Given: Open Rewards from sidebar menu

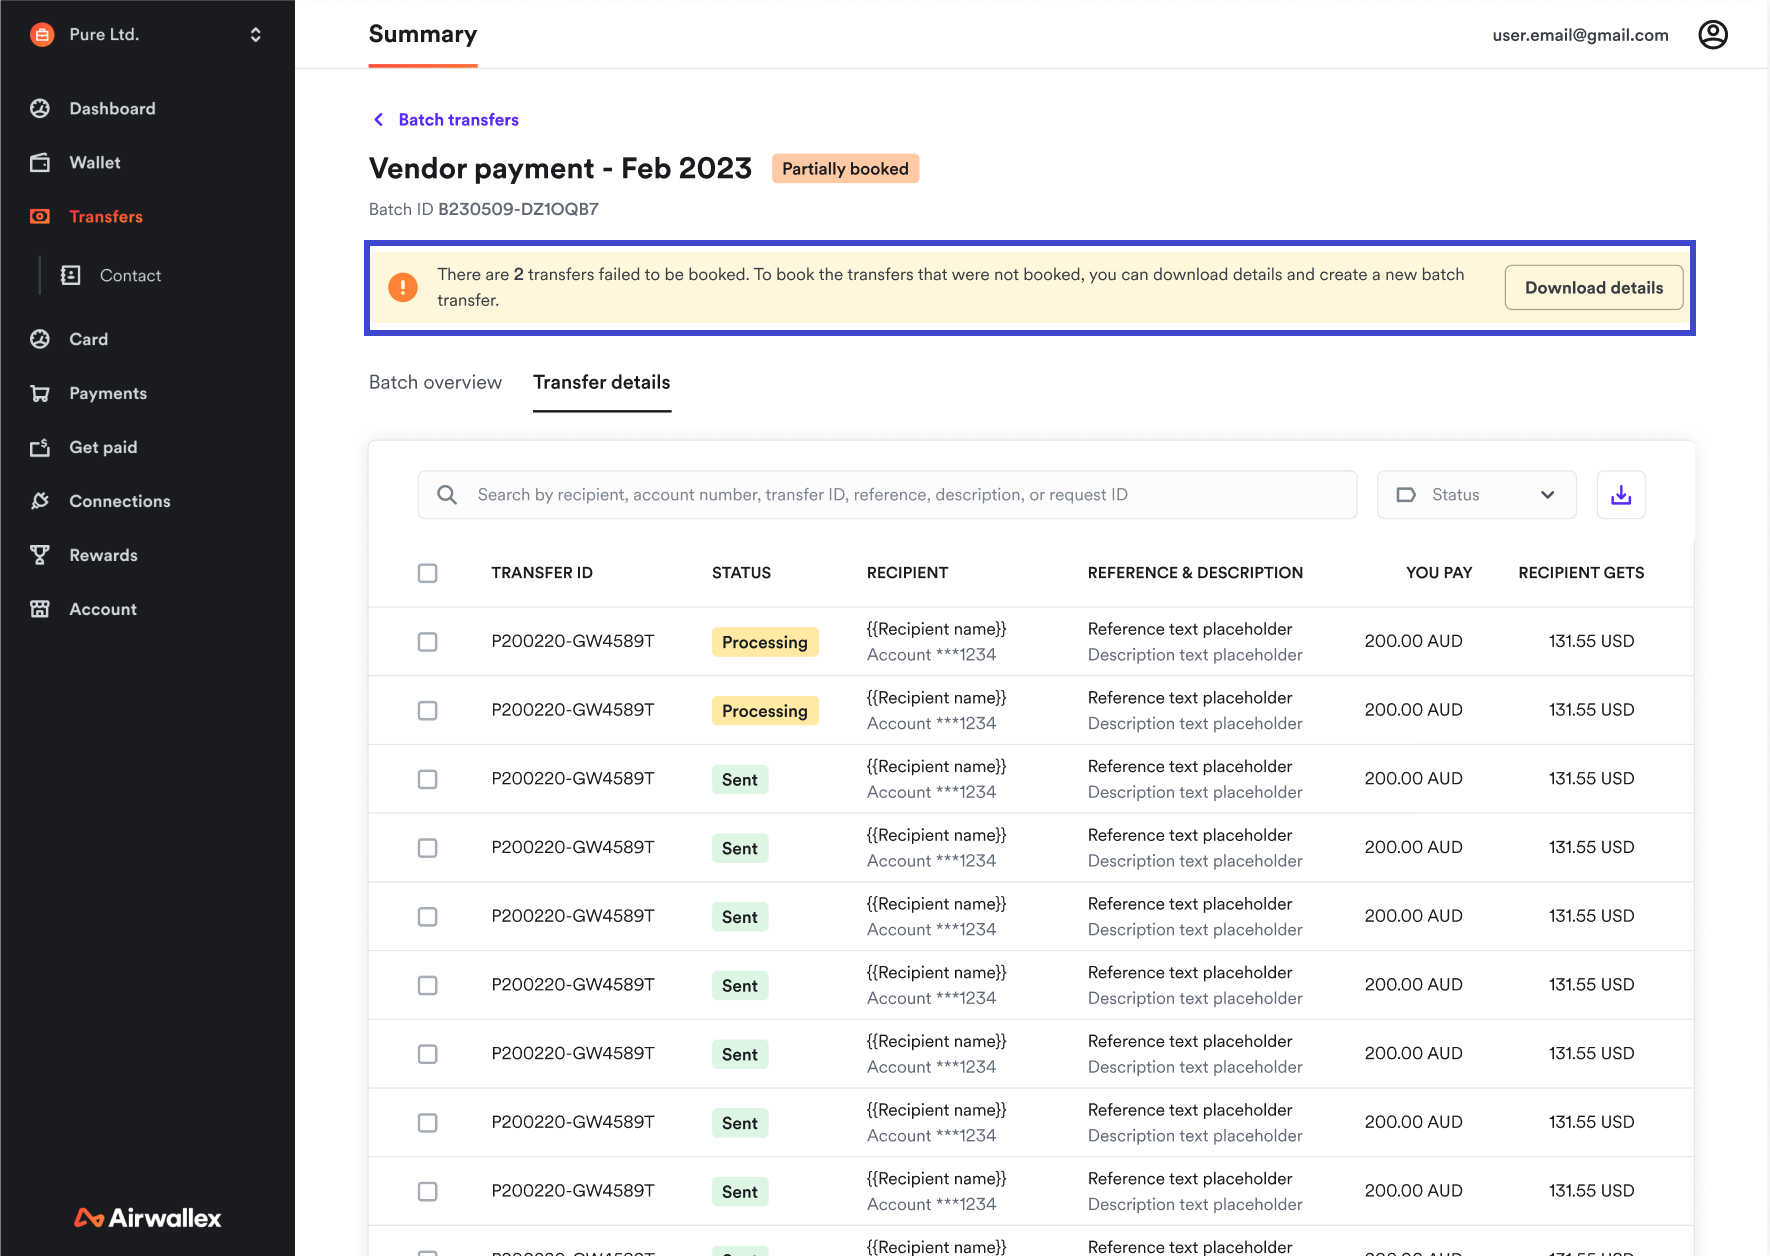Looking at the screenshot, I should click(103, 555).
